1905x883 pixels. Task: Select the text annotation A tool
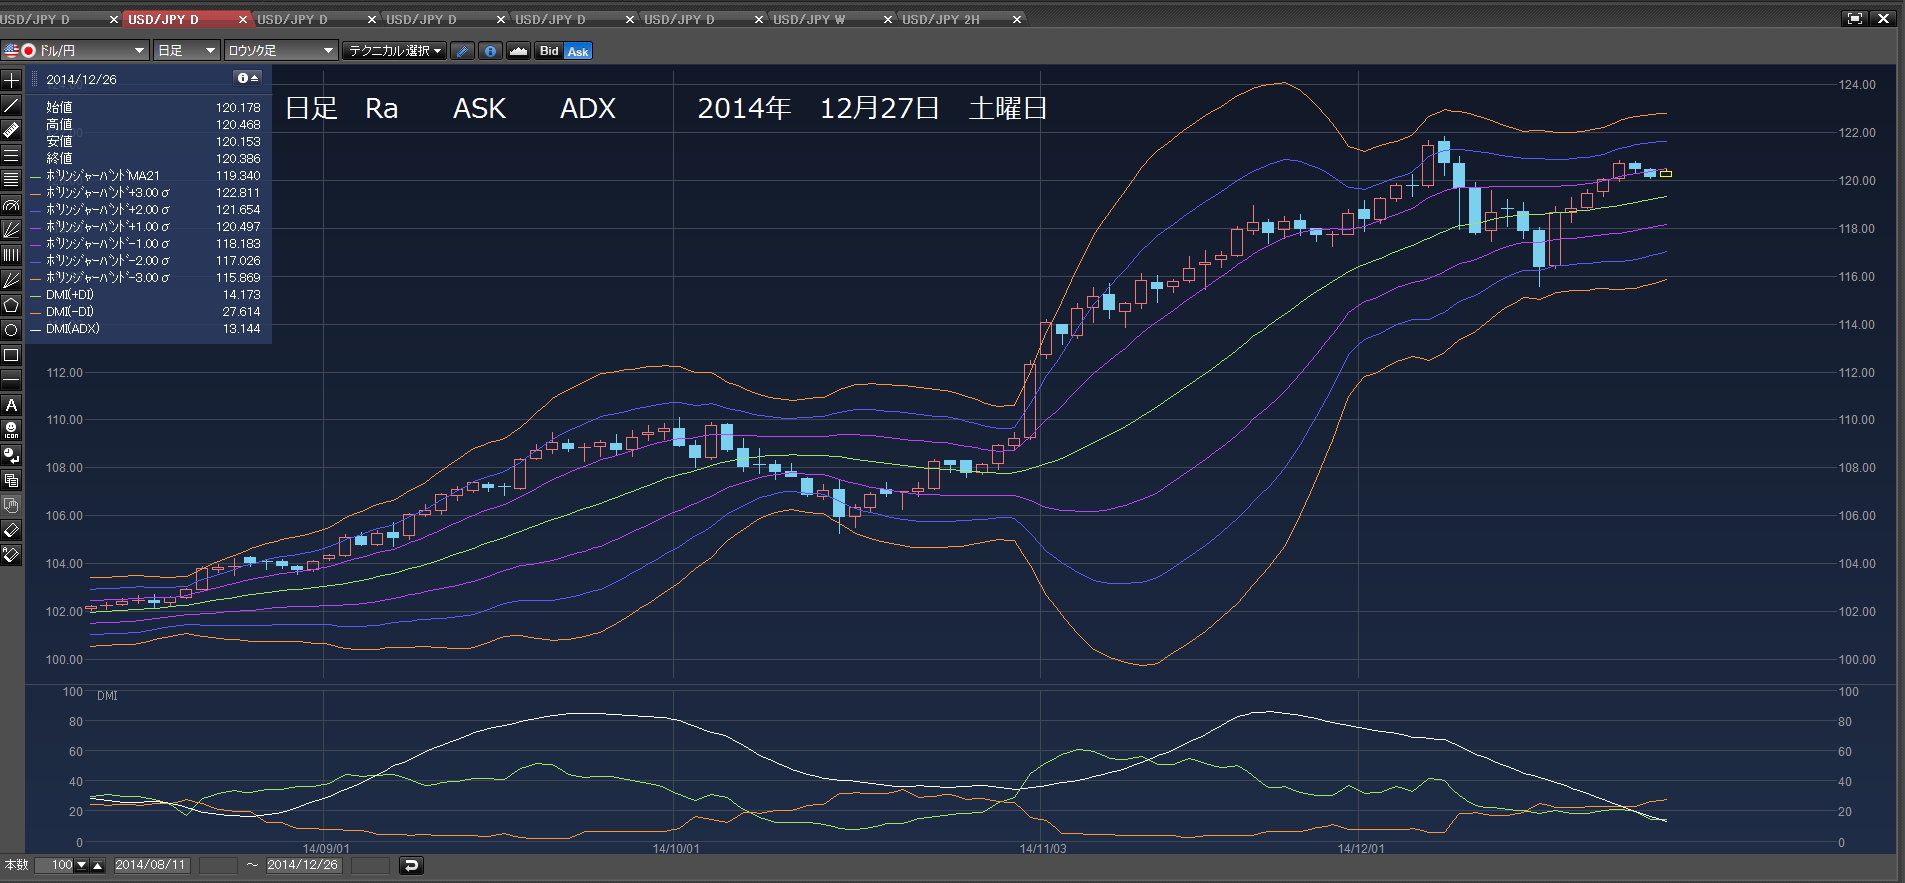[11, 405]
